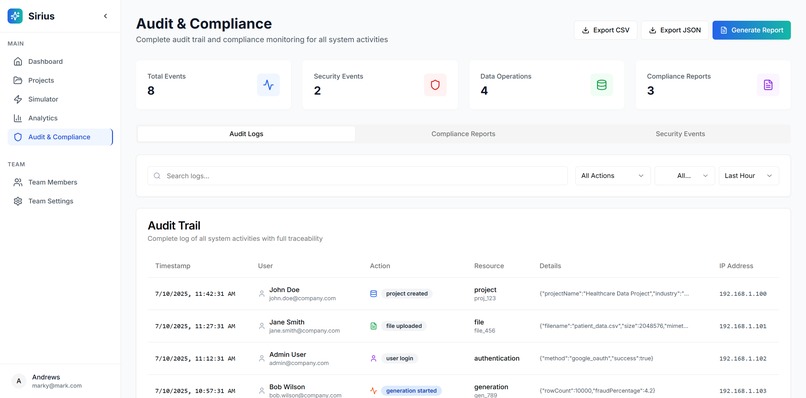Collapse the sidebar using the chevron
Screen dimensions: 806x398
pyautogui.click(x=105, y=16)
